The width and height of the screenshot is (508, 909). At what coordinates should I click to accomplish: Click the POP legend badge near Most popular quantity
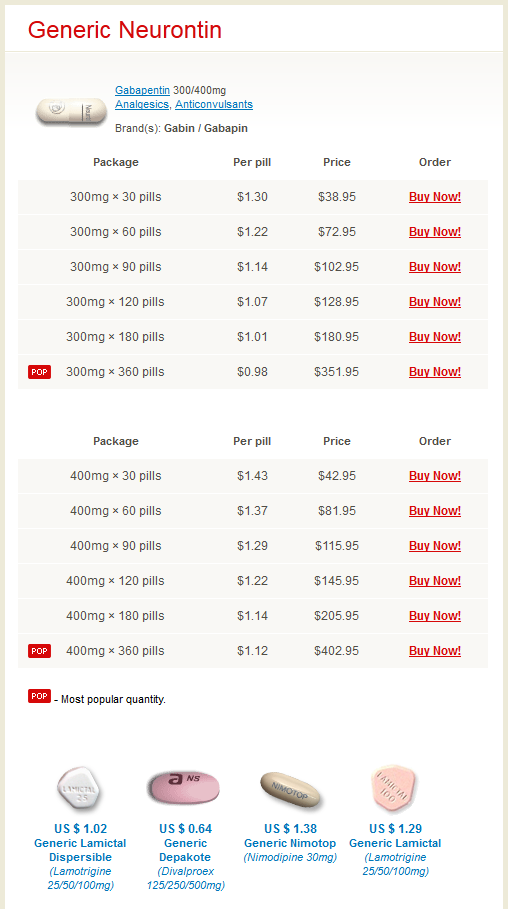tap(39, 696)
